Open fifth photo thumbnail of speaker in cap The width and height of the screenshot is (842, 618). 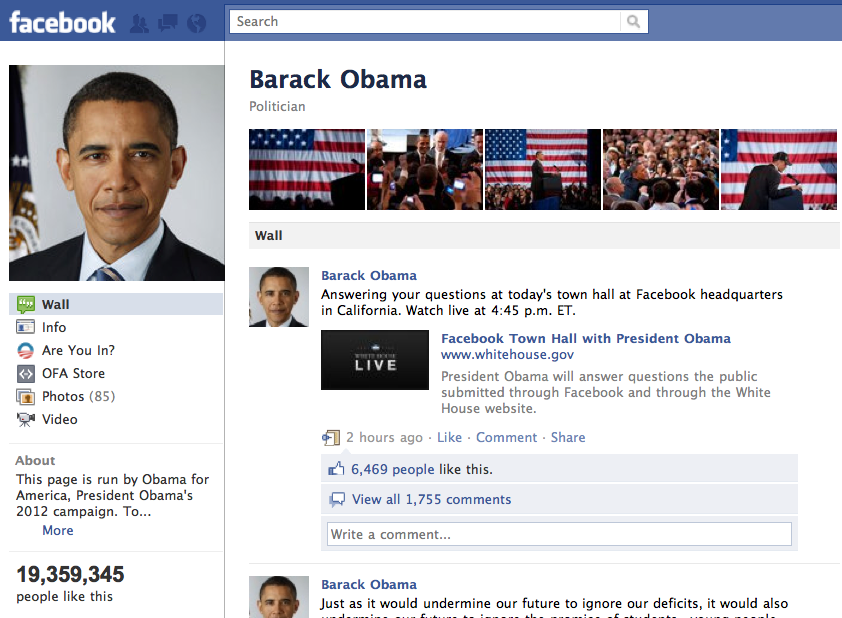[x=779, y=169]
